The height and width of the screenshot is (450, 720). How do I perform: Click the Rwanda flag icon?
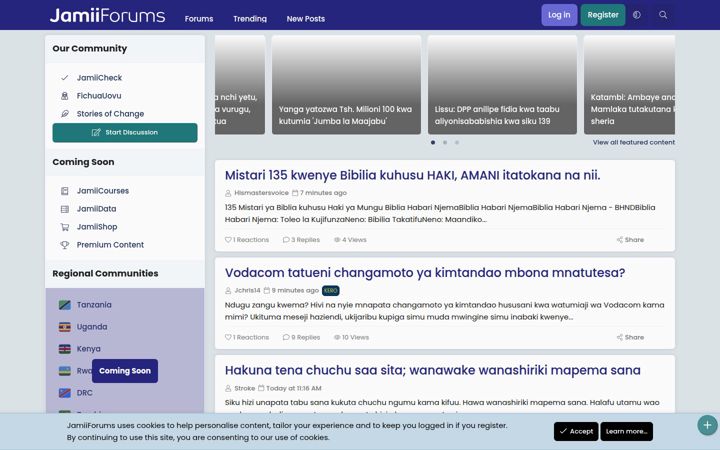65,371
